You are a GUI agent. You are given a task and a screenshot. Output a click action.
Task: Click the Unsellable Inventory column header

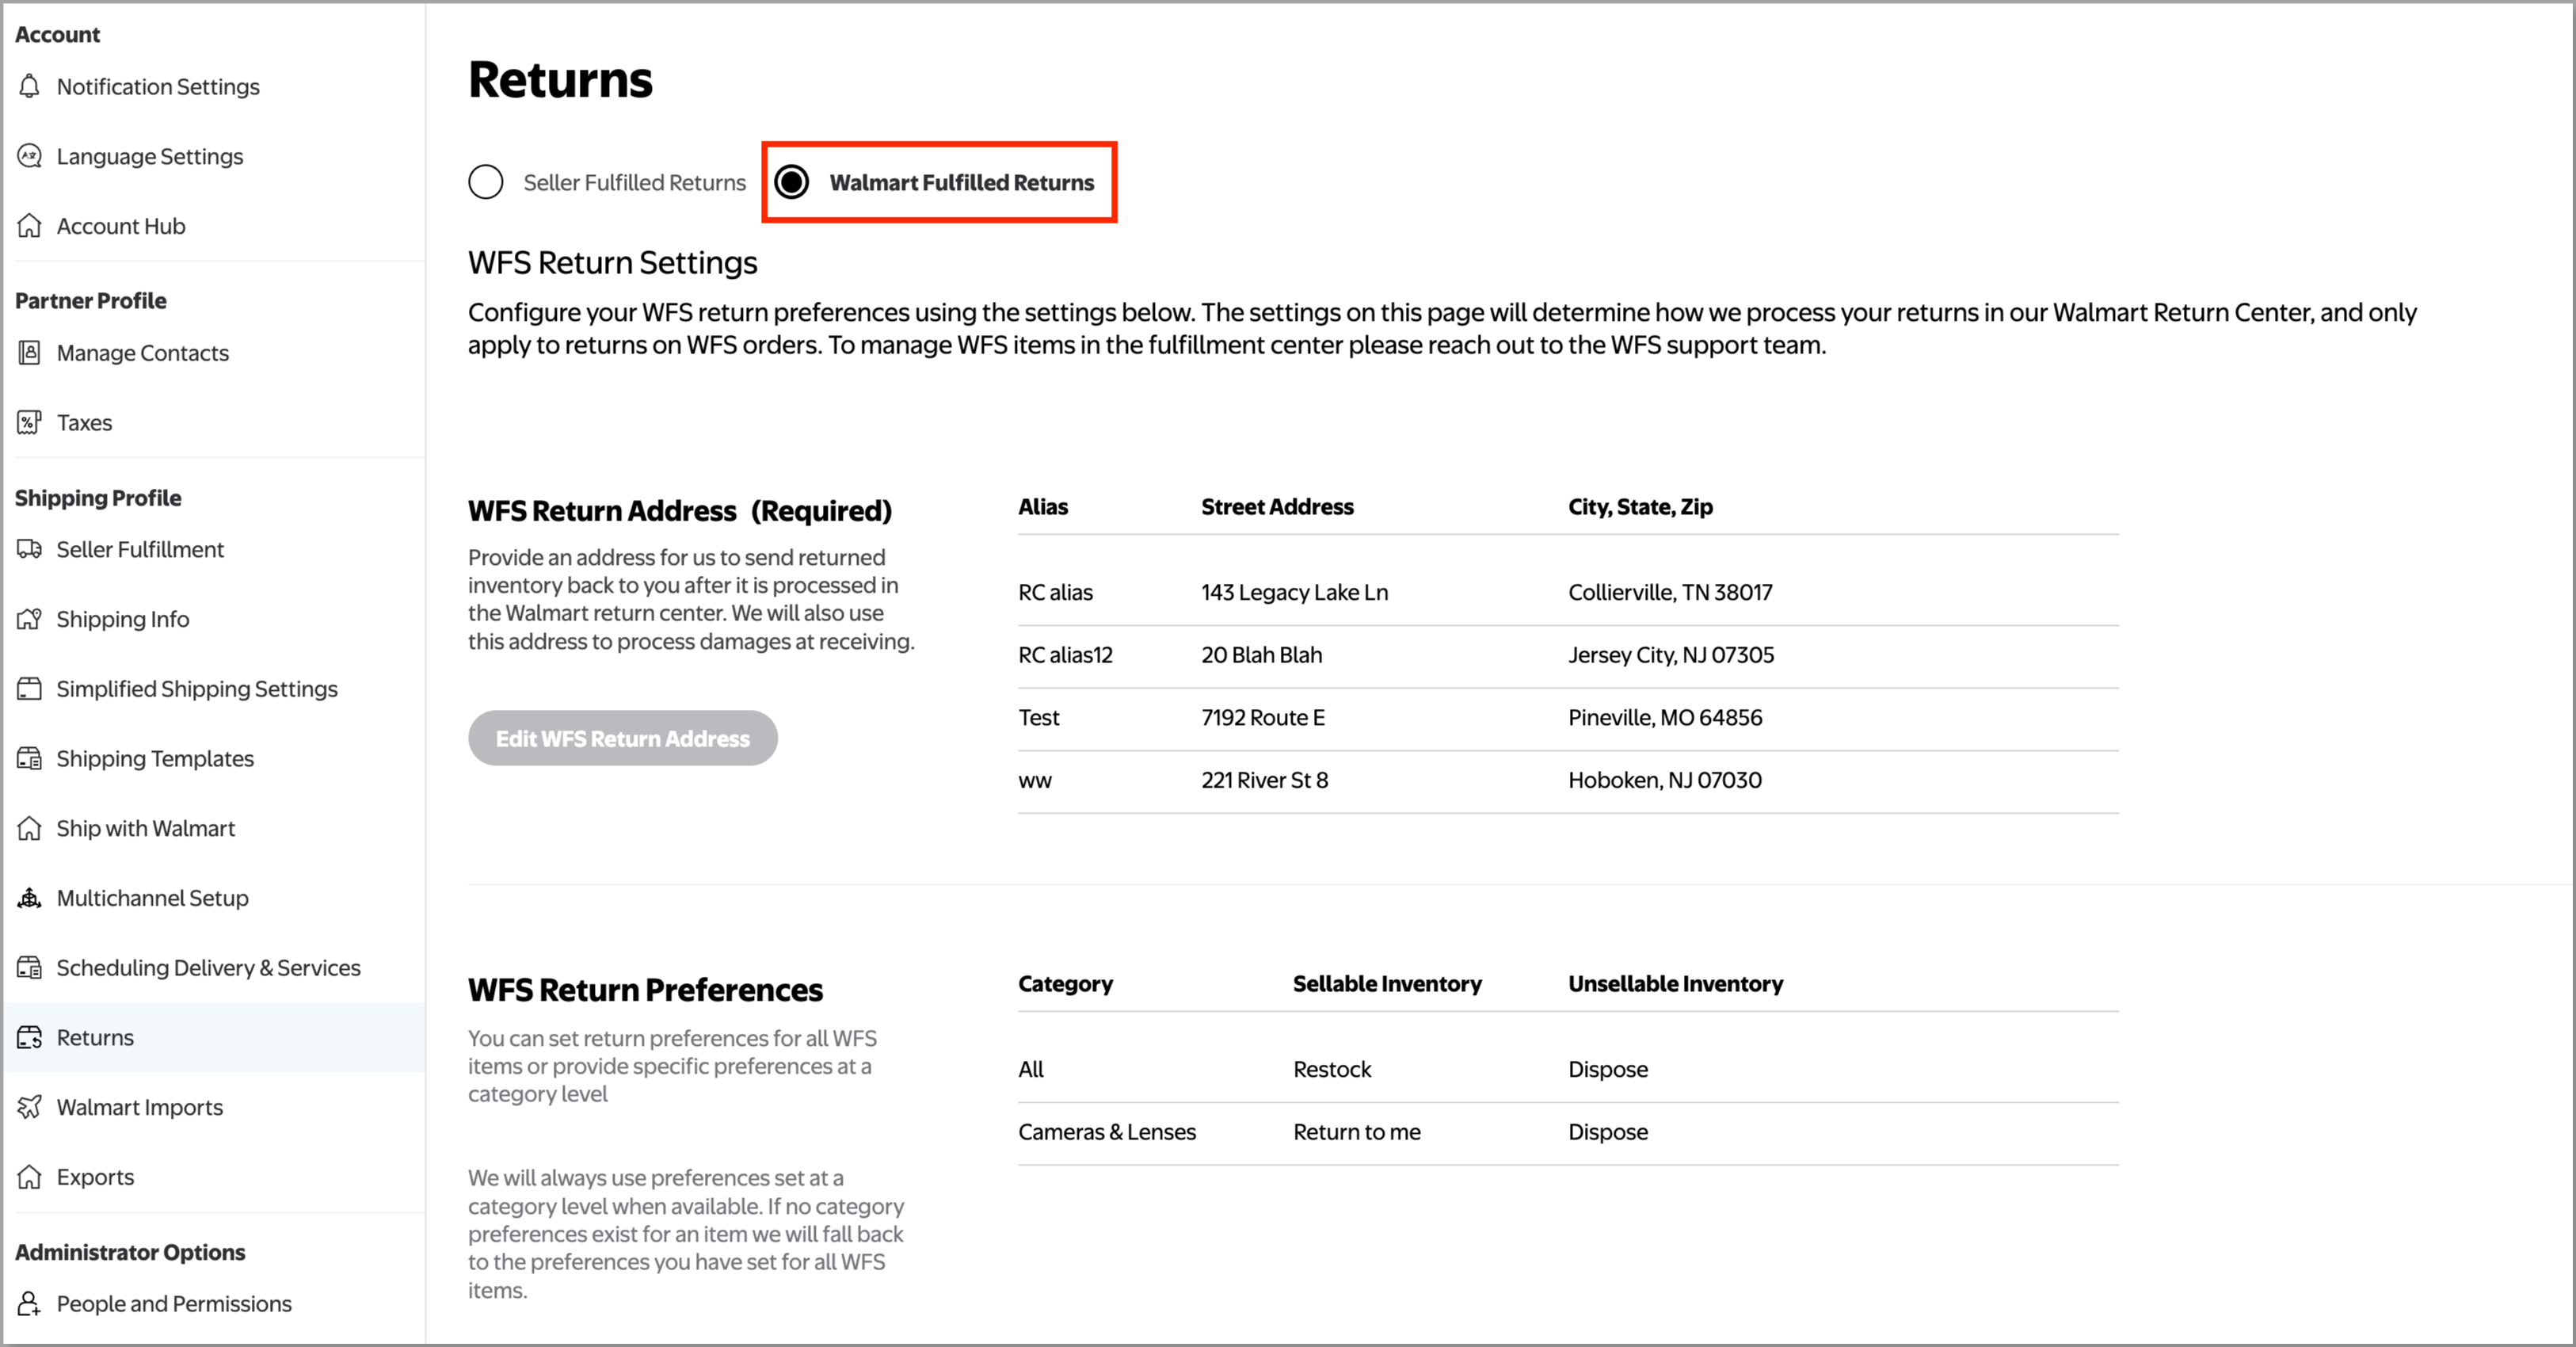click(1675, 984)
